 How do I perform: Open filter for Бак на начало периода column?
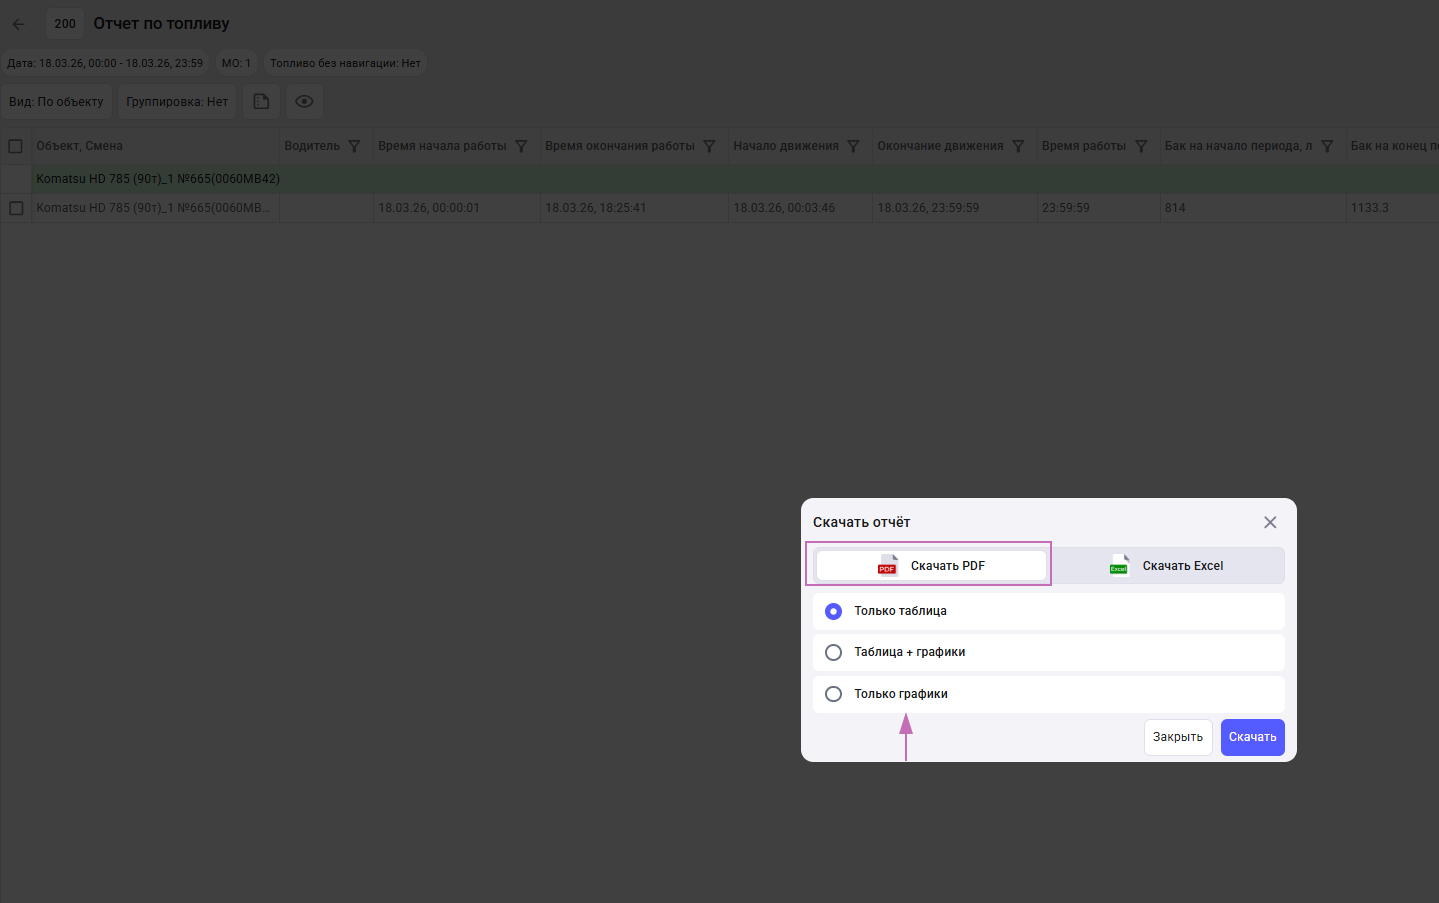1327,146
